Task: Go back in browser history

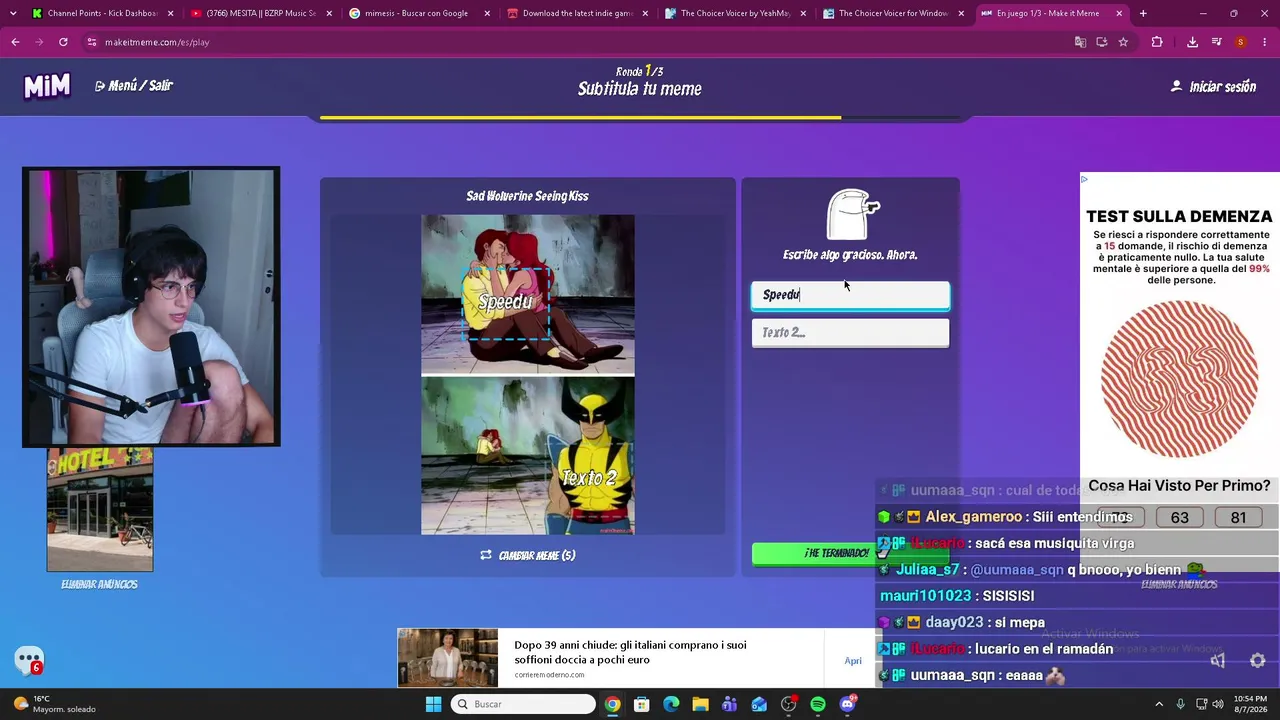Action: tap(15, 42)
